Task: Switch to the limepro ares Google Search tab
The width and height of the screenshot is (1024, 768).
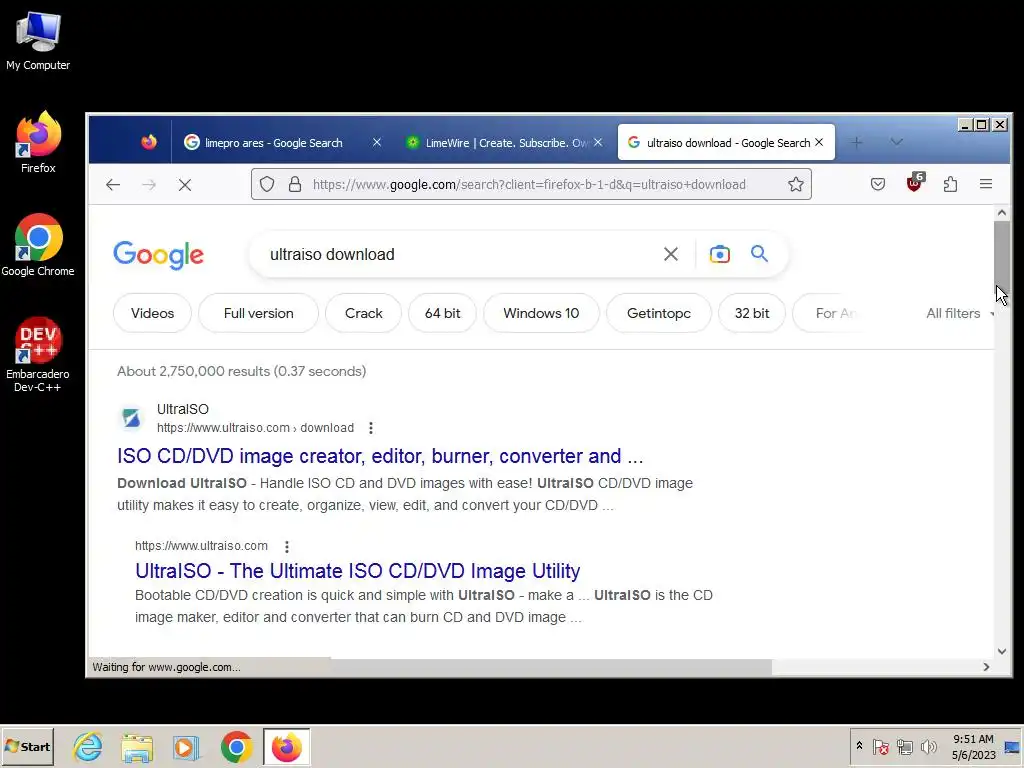Action: pos(273,142)
